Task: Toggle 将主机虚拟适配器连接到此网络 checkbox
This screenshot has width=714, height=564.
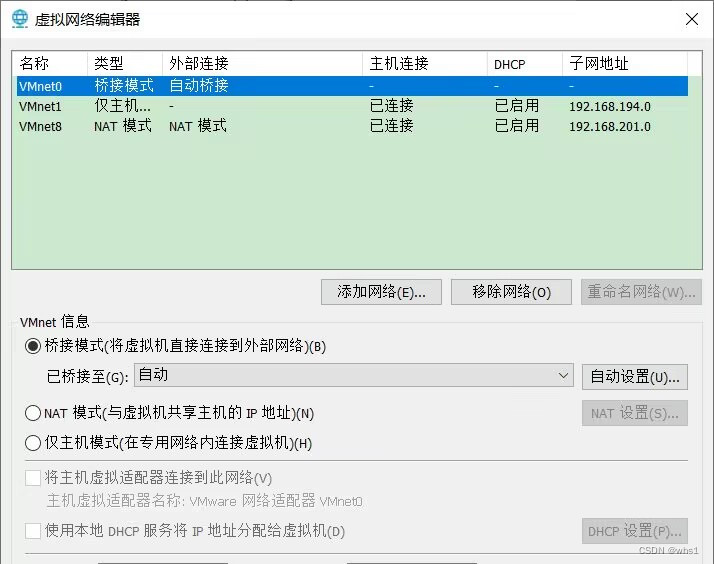Action: click(x=33, y=478)
